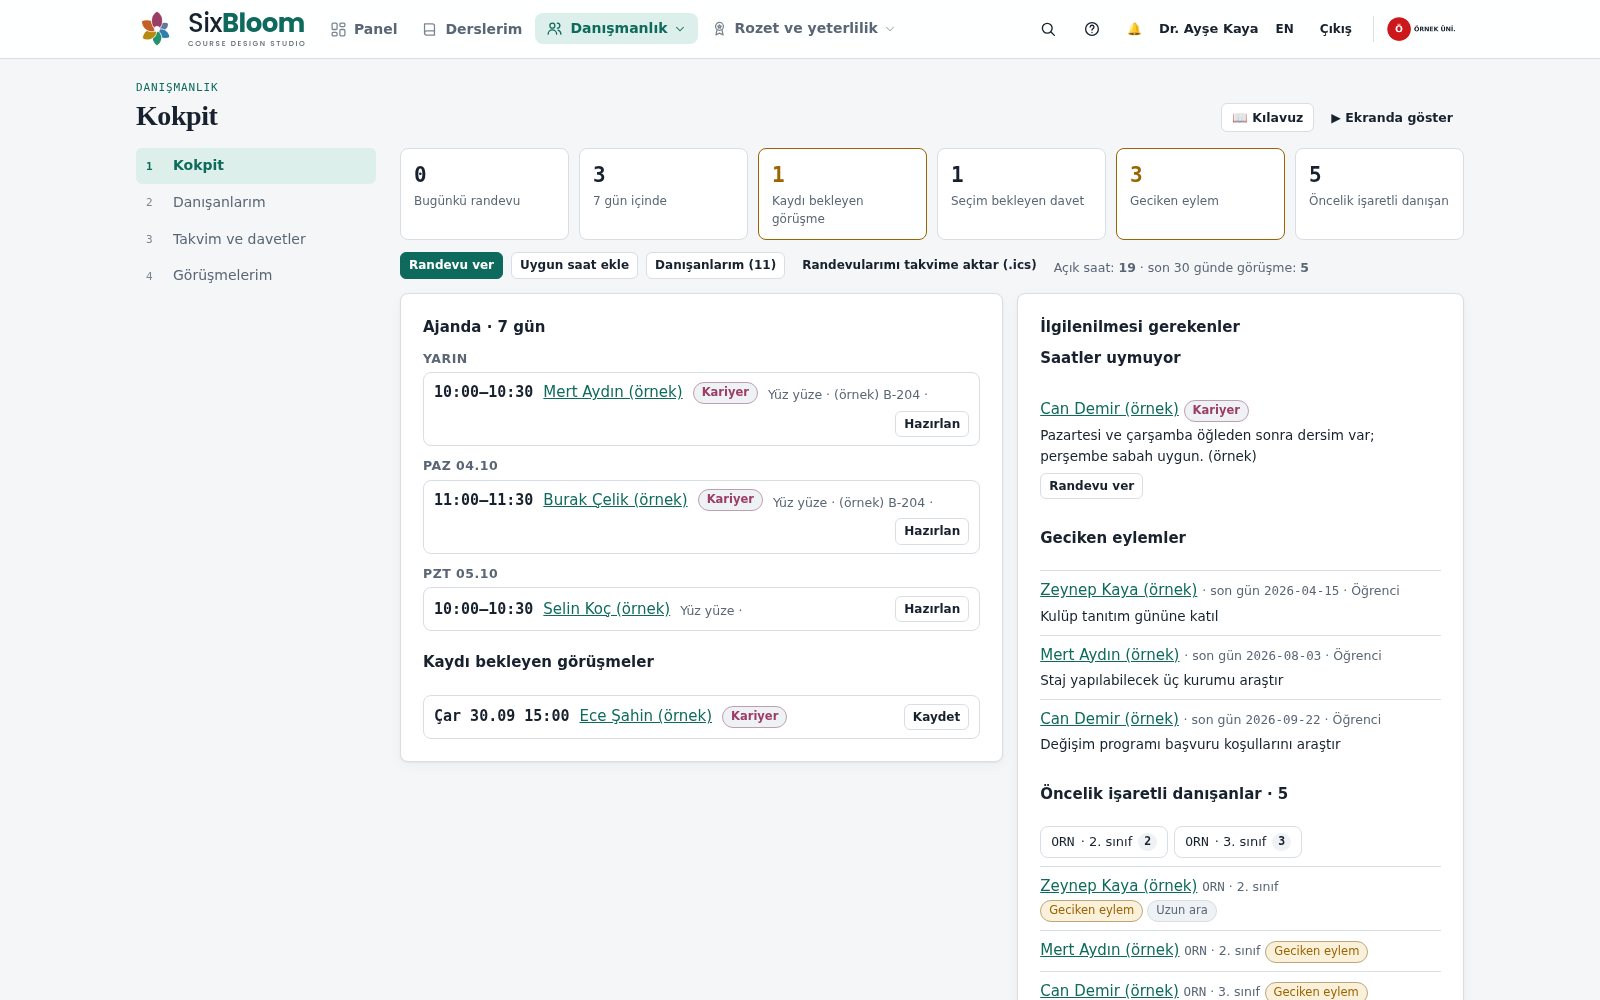1600x1000 pixels.
Task: Open Öncelik işaretli danışan stat card
Action: (1379, 194)
